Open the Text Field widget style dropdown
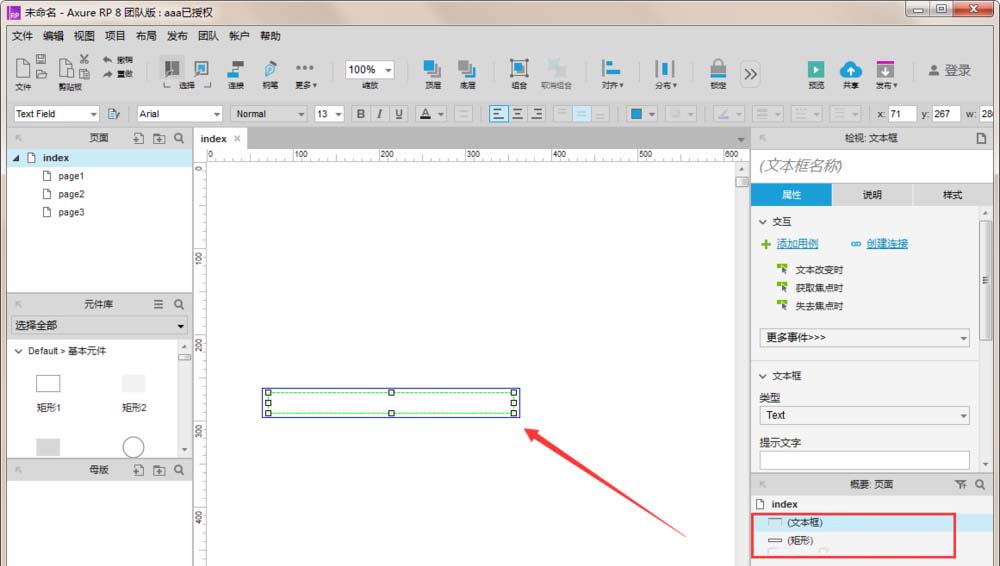Screen dimensions: 1000x566 click(x=94, y=114)
